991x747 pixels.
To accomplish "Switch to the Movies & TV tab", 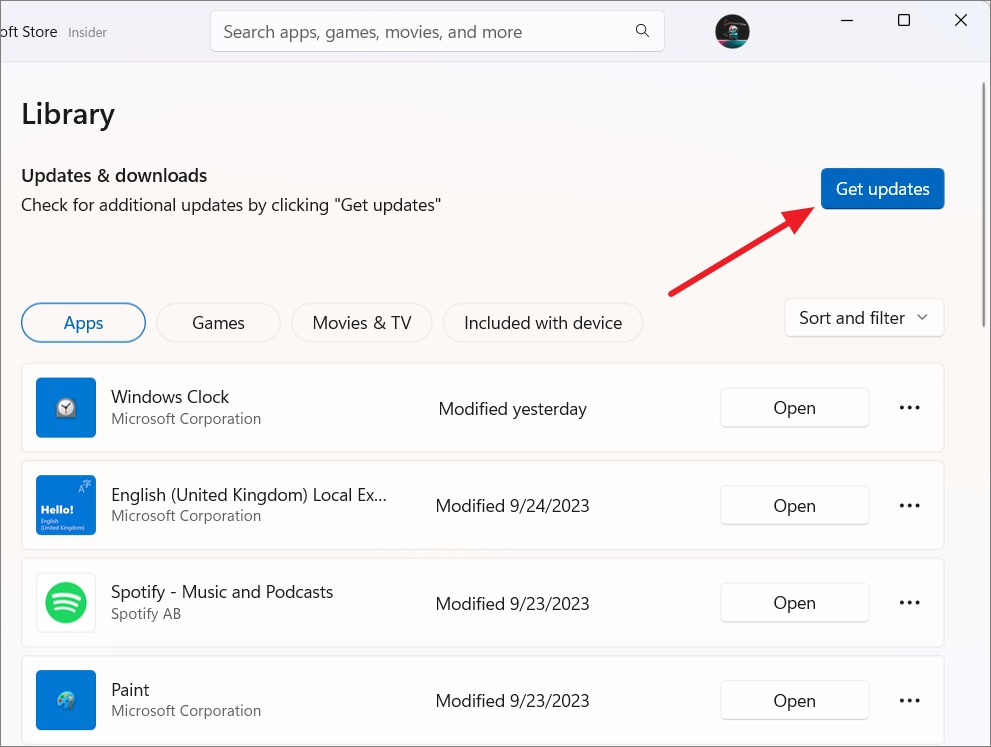I will click(x=362, y=323).
